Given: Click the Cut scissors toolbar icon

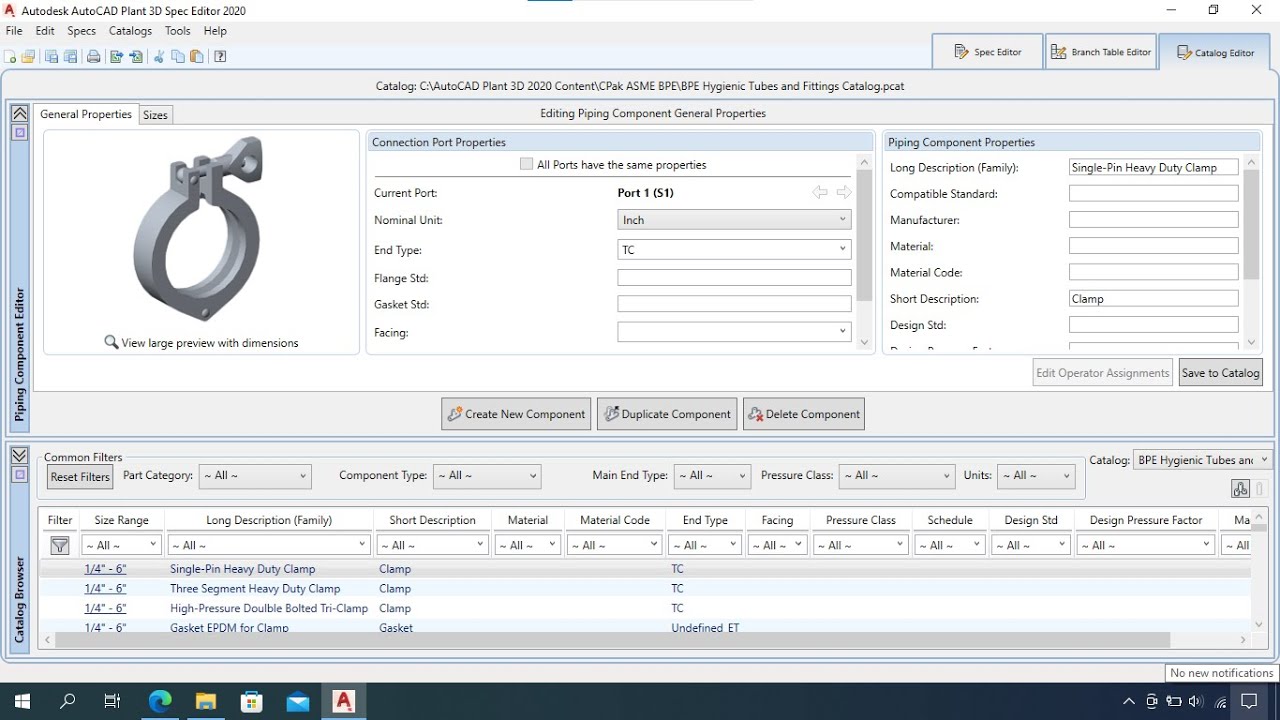Looking at the screenshot, I should pyautogui.click(x=158, y=57).
